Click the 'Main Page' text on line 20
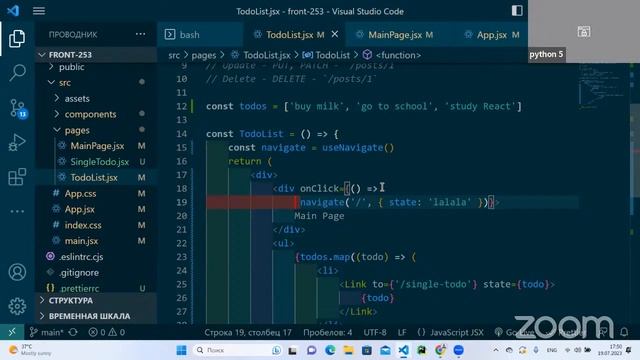Image resolution: width=640 pixels, height=360 pixels. tap(319, 216)
